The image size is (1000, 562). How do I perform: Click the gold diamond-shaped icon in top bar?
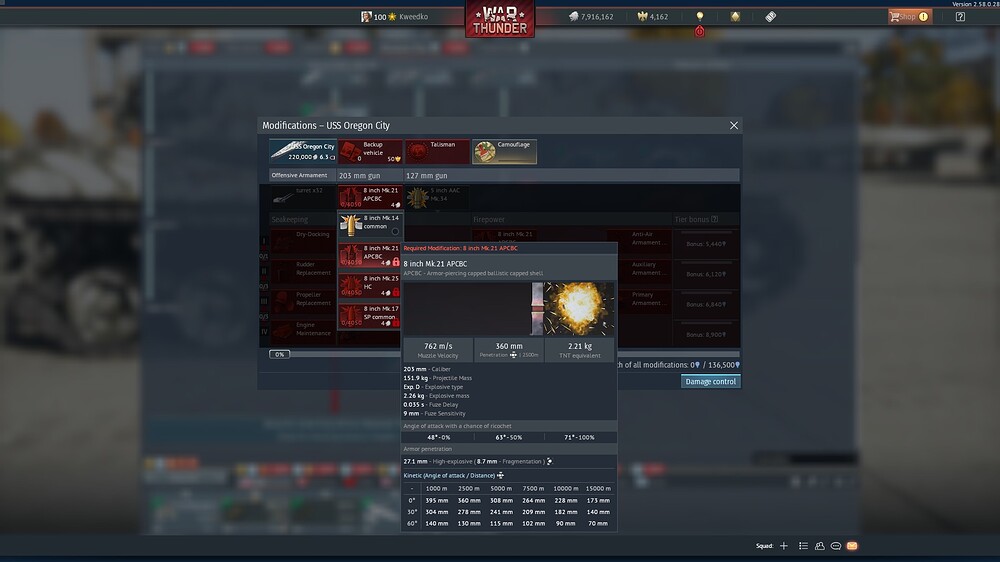[735, 17]
